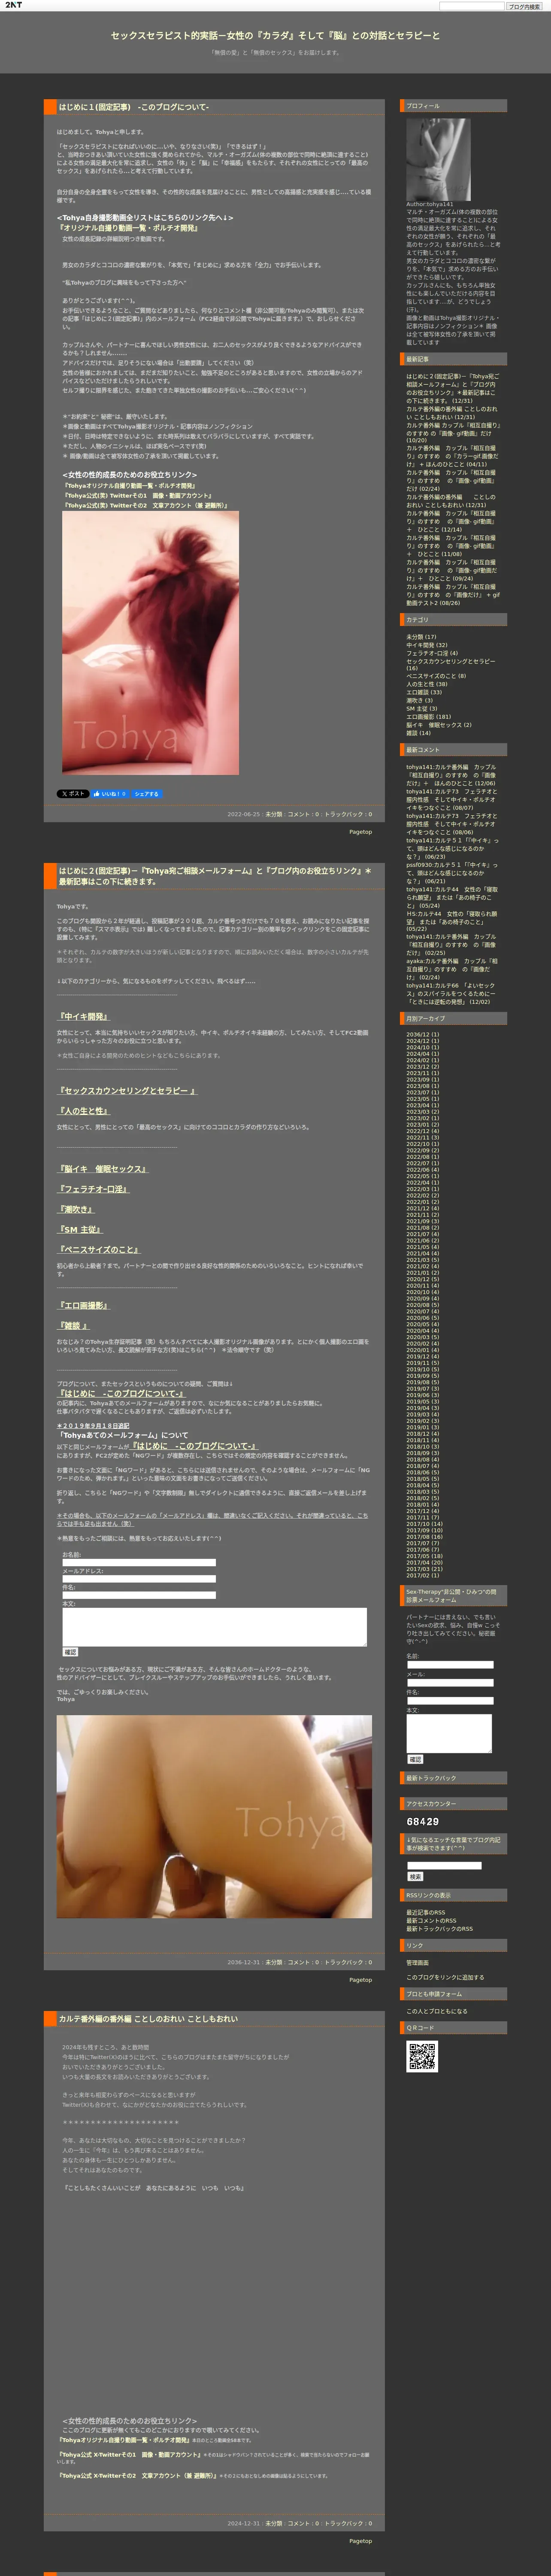Click the QR code image in sidebar
551x2576 pixels.
(x=422, y=2056)
